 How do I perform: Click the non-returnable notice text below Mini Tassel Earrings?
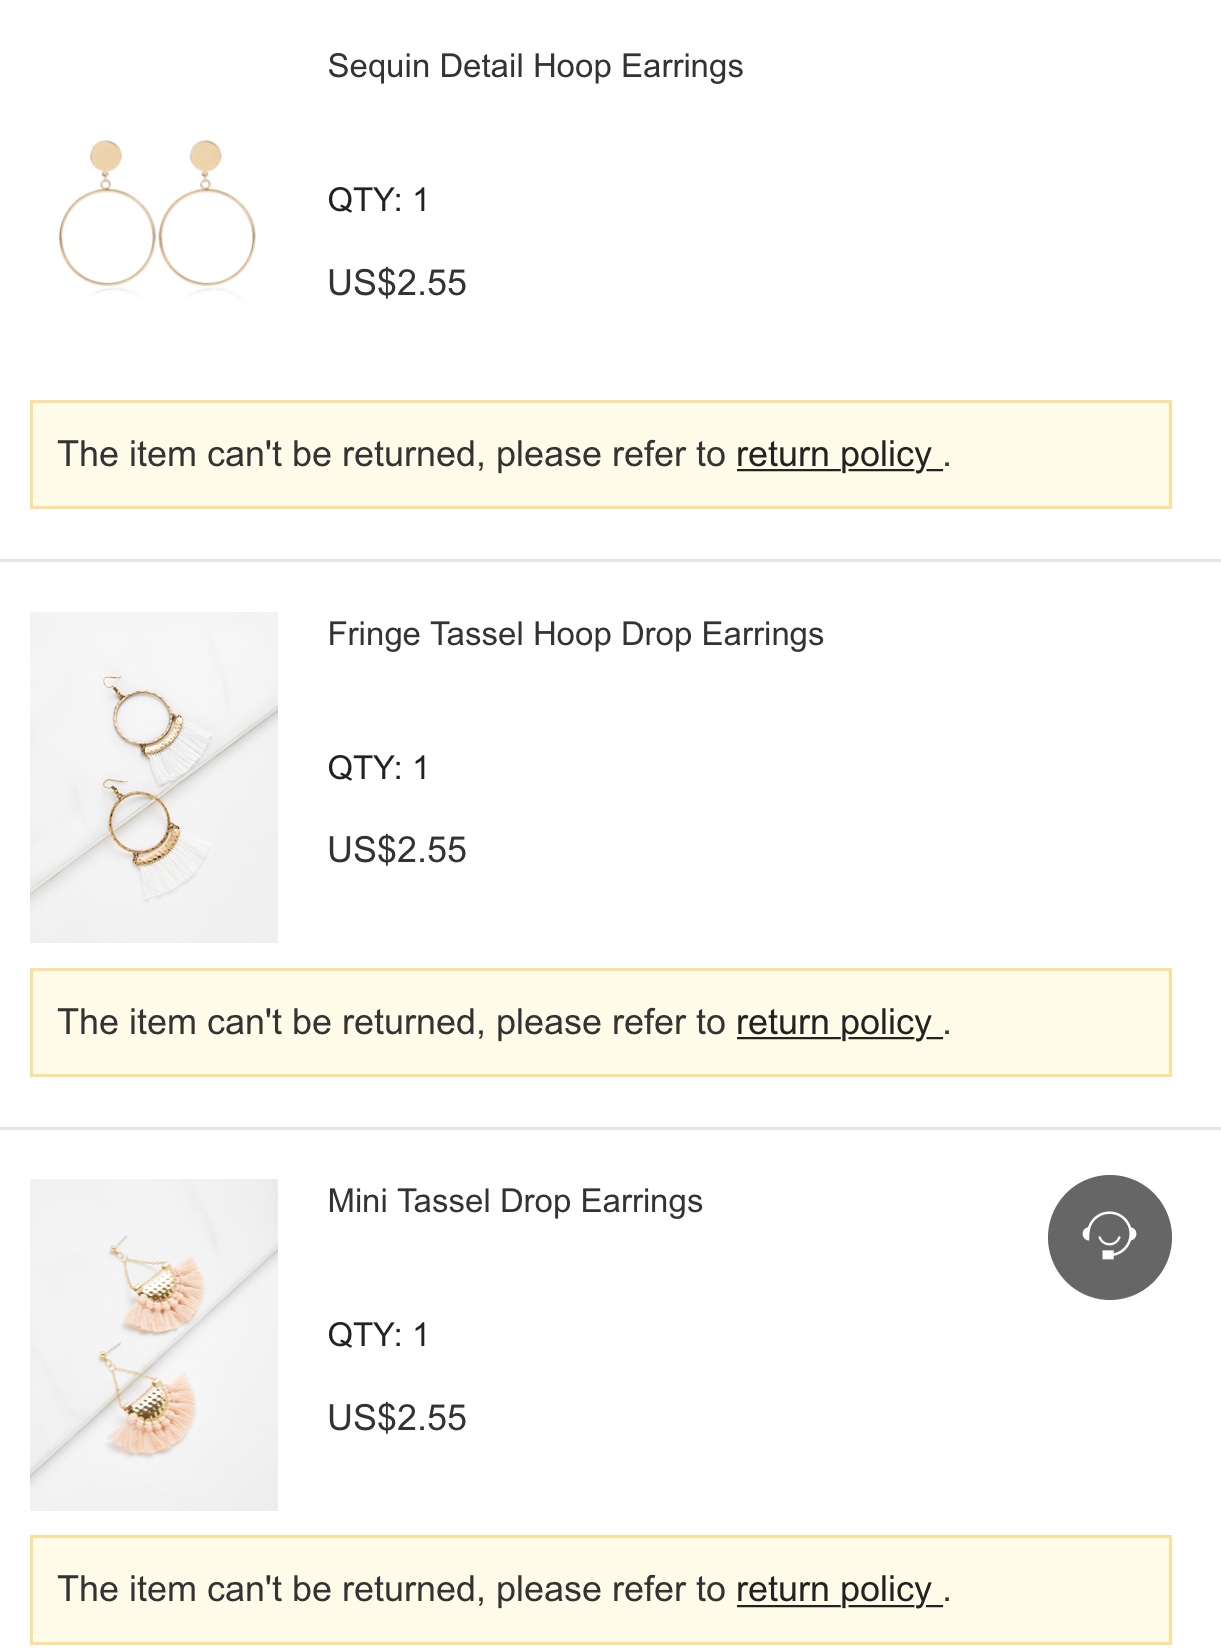390,1590
